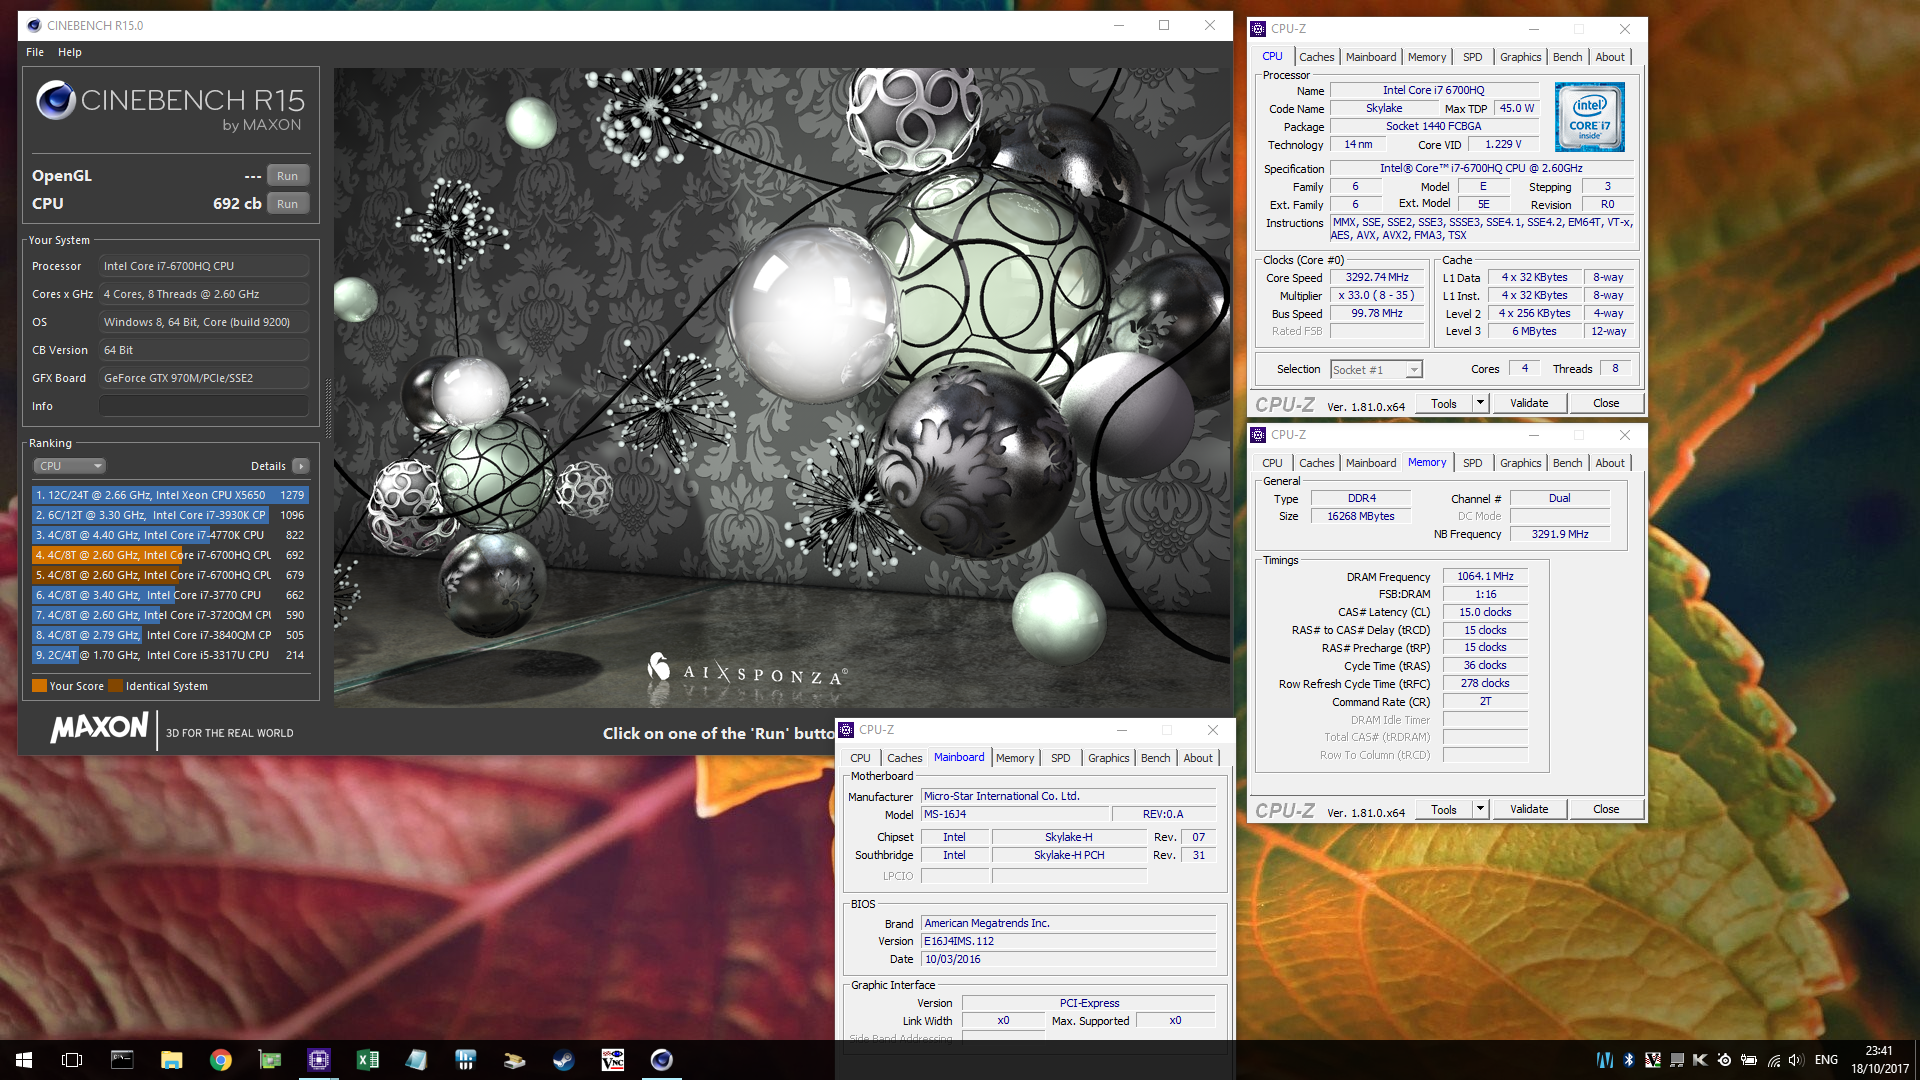Switch to Caches tab in top CPU-Z
This screenshot has height=1080, width=1920.
coord(1316,57)
